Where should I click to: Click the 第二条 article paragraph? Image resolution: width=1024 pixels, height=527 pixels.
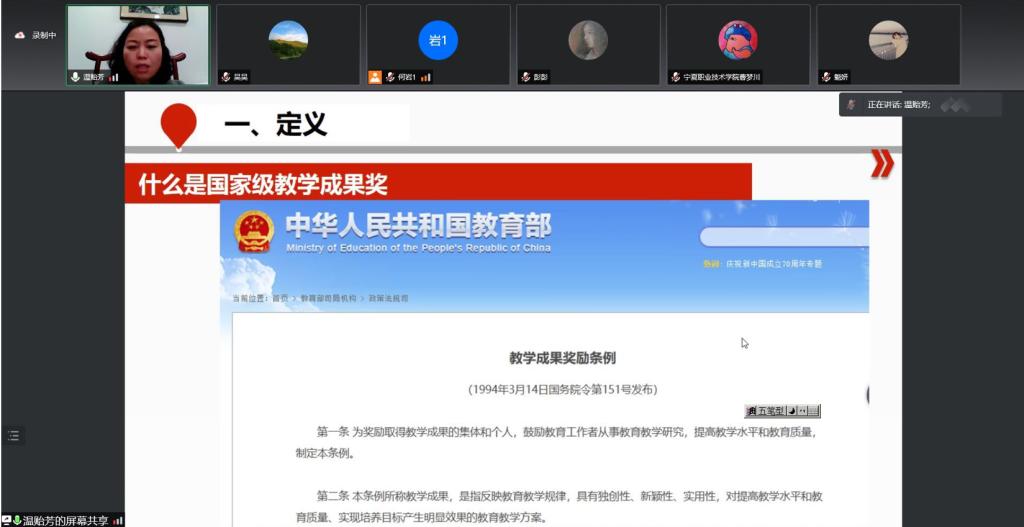558,507
